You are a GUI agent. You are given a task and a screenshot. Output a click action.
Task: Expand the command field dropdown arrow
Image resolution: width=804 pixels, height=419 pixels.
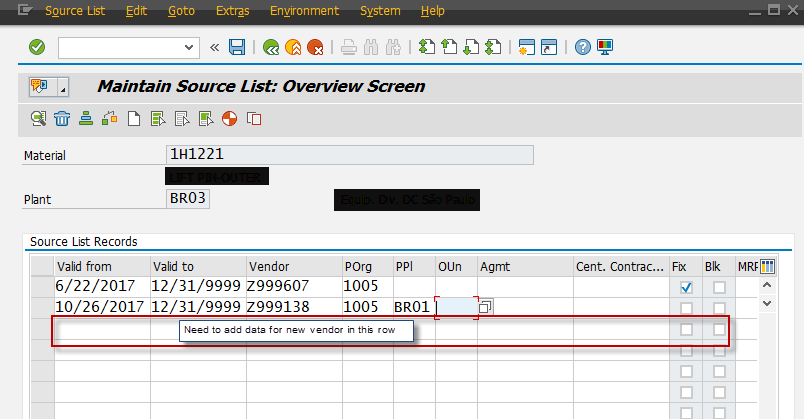click(190, 47)
